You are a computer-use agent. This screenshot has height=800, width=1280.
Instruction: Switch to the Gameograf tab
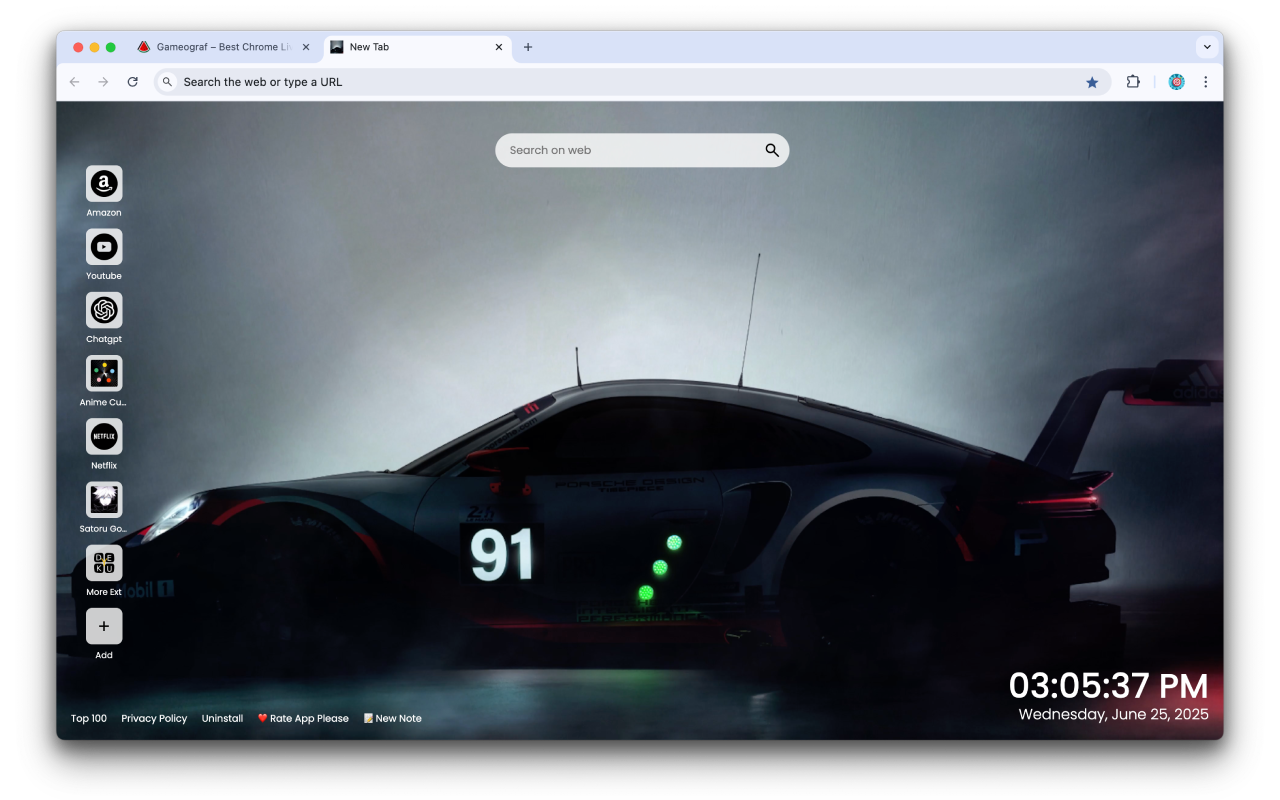coord(222,46)
